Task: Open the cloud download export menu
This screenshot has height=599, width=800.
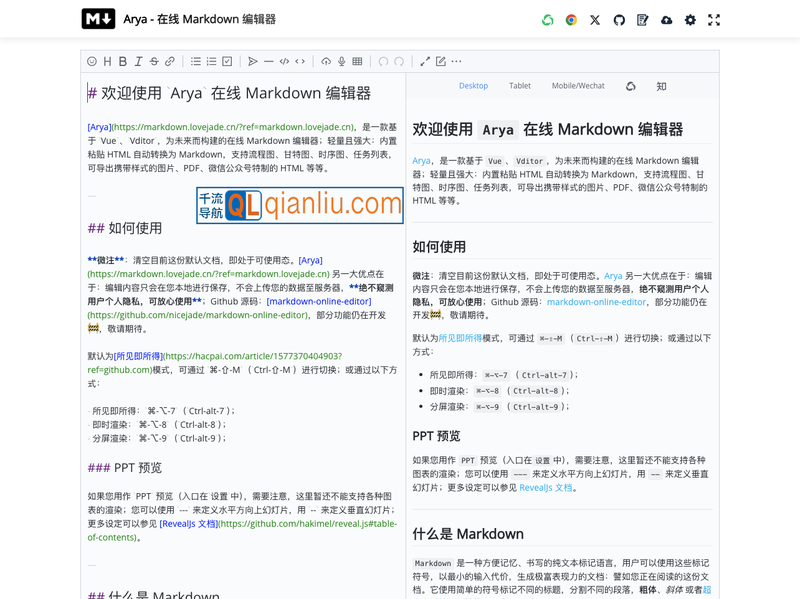Action: [667, 20]
